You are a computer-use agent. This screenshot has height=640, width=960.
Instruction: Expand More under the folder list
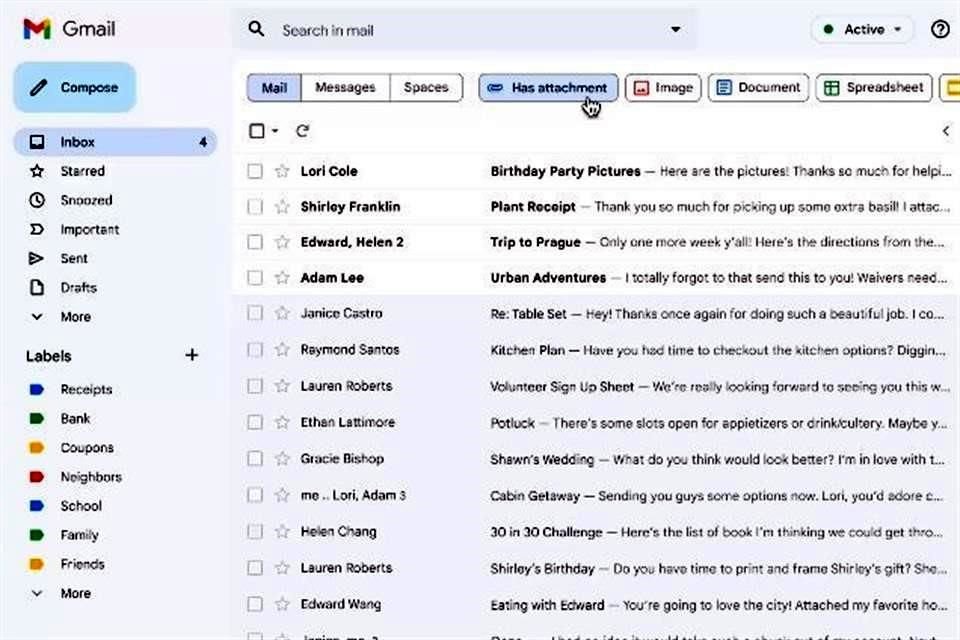[x=75, y=316]
